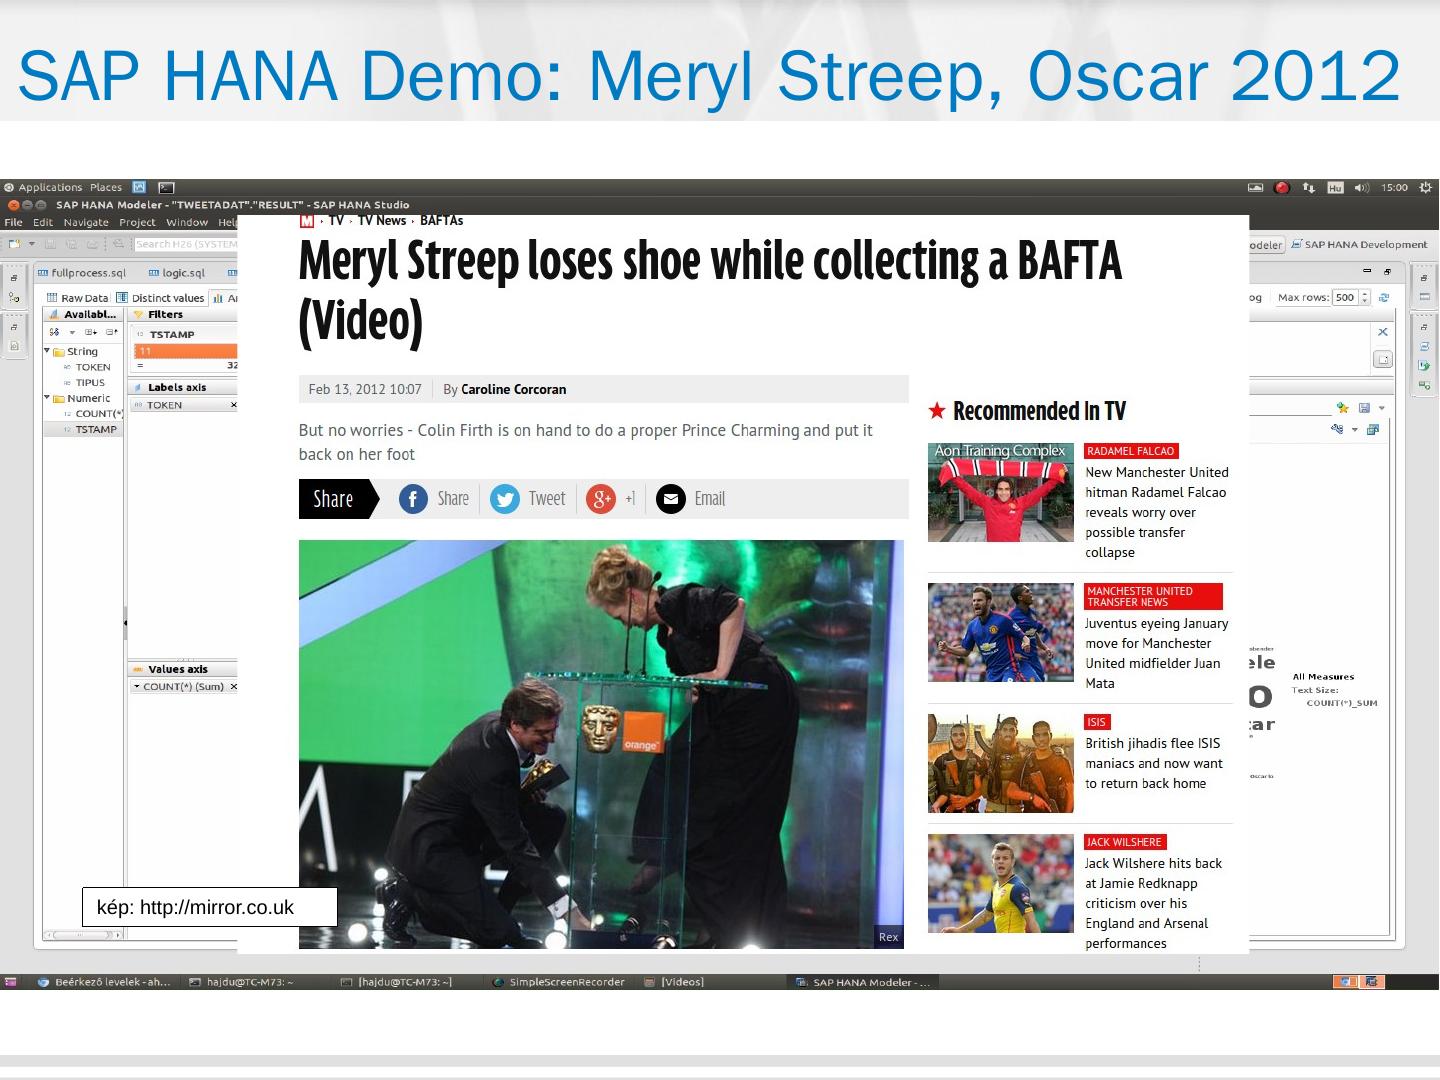Click the Search H26 (SYSTEM) field
This screenshot has width=1440, height=1080.
click(x=186, y=244)
